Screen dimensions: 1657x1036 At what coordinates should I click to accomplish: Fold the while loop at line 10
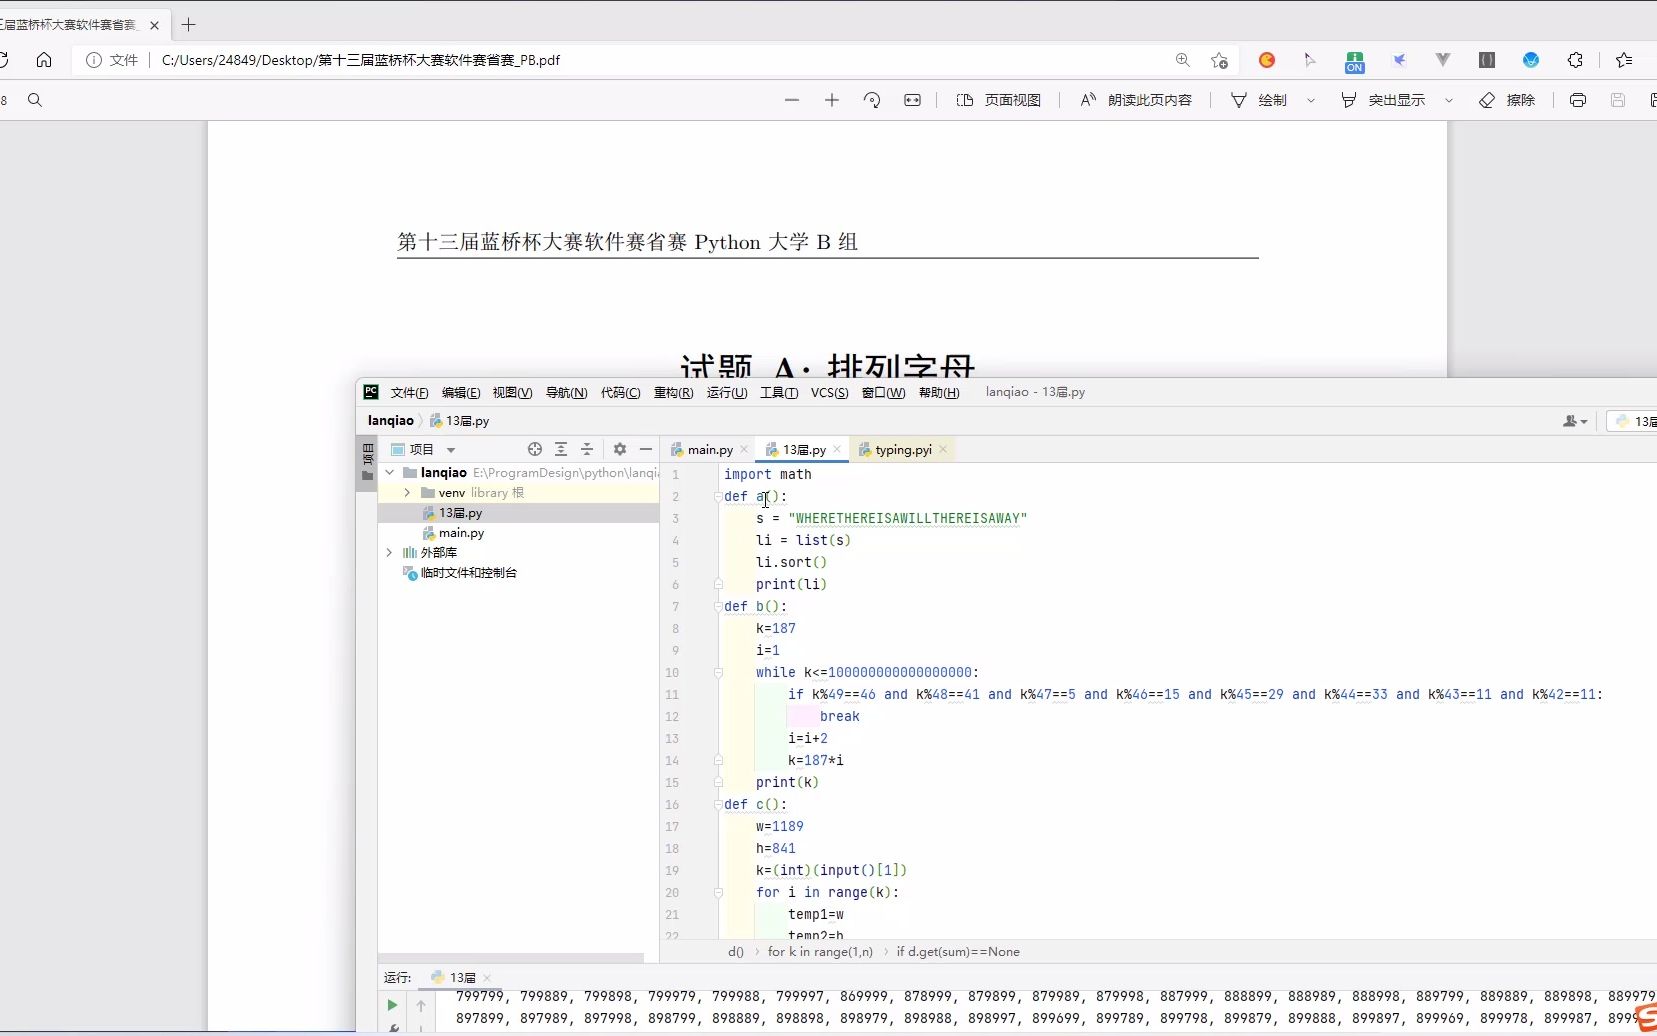click(718, 673)
